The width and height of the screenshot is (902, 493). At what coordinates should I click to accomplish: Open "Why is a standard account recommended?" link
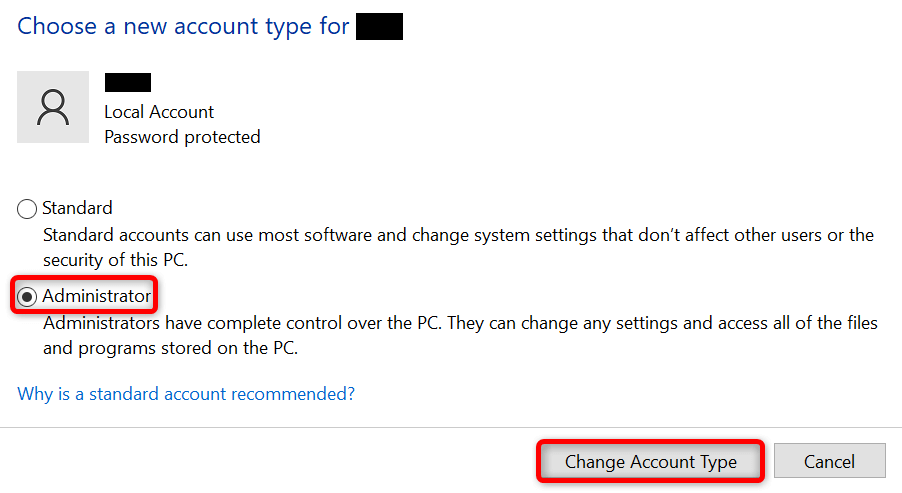186,394
